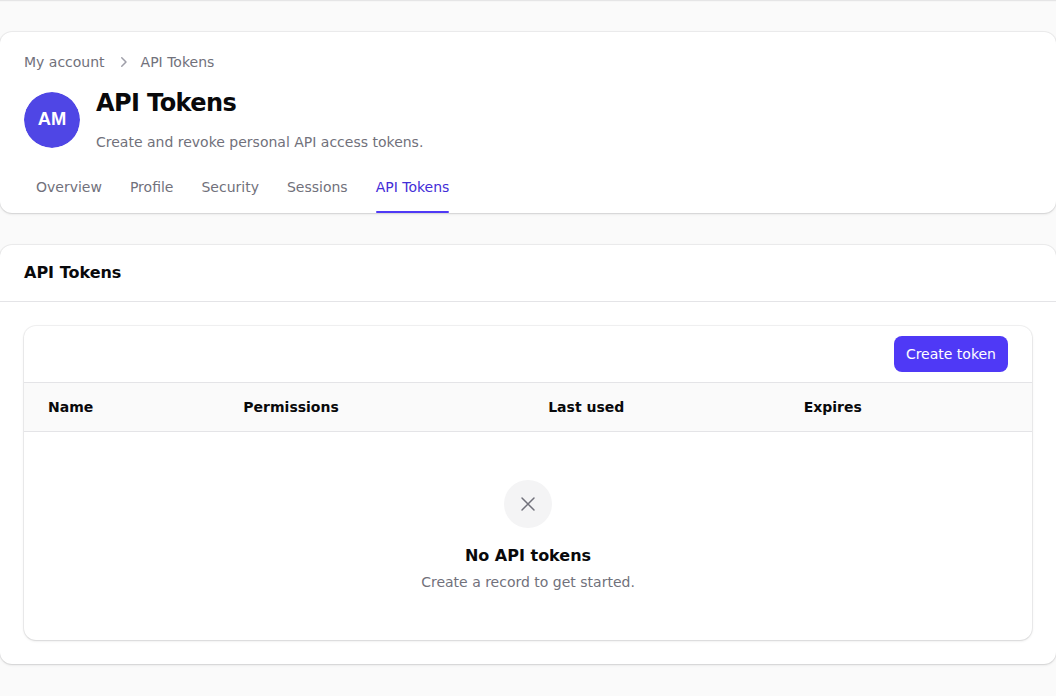The image size is (1056, 696).
Task: Click 'Create and revoke personal API access tokens.' description
Action: pos(259,142)
